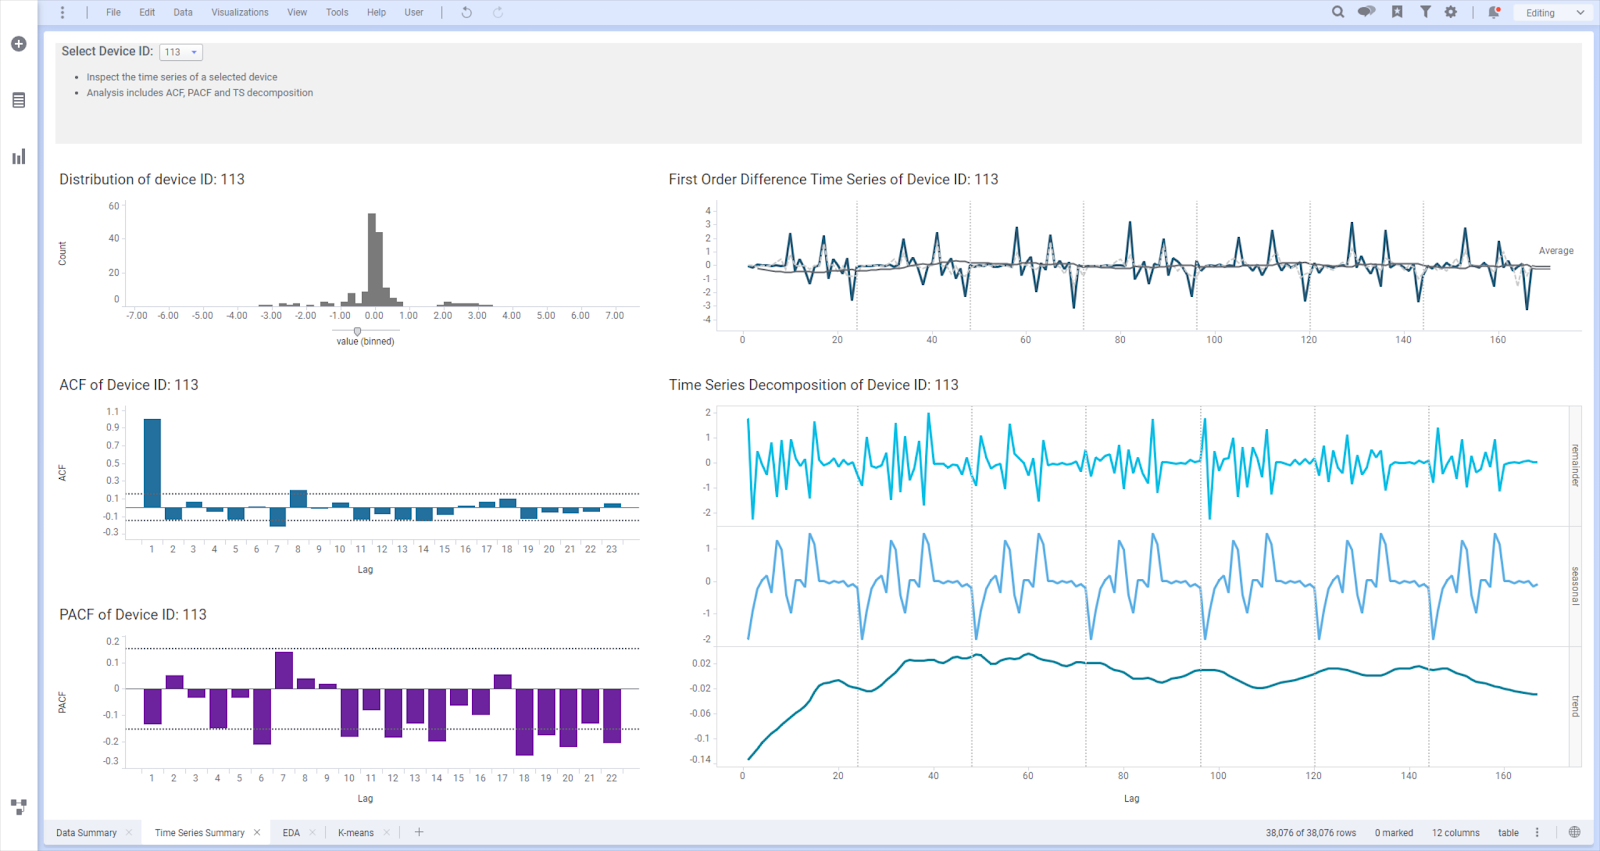Open the conversations speech bubble icon
Viewport: 1600px width, 851px height.
click(x=1366, y=12)
